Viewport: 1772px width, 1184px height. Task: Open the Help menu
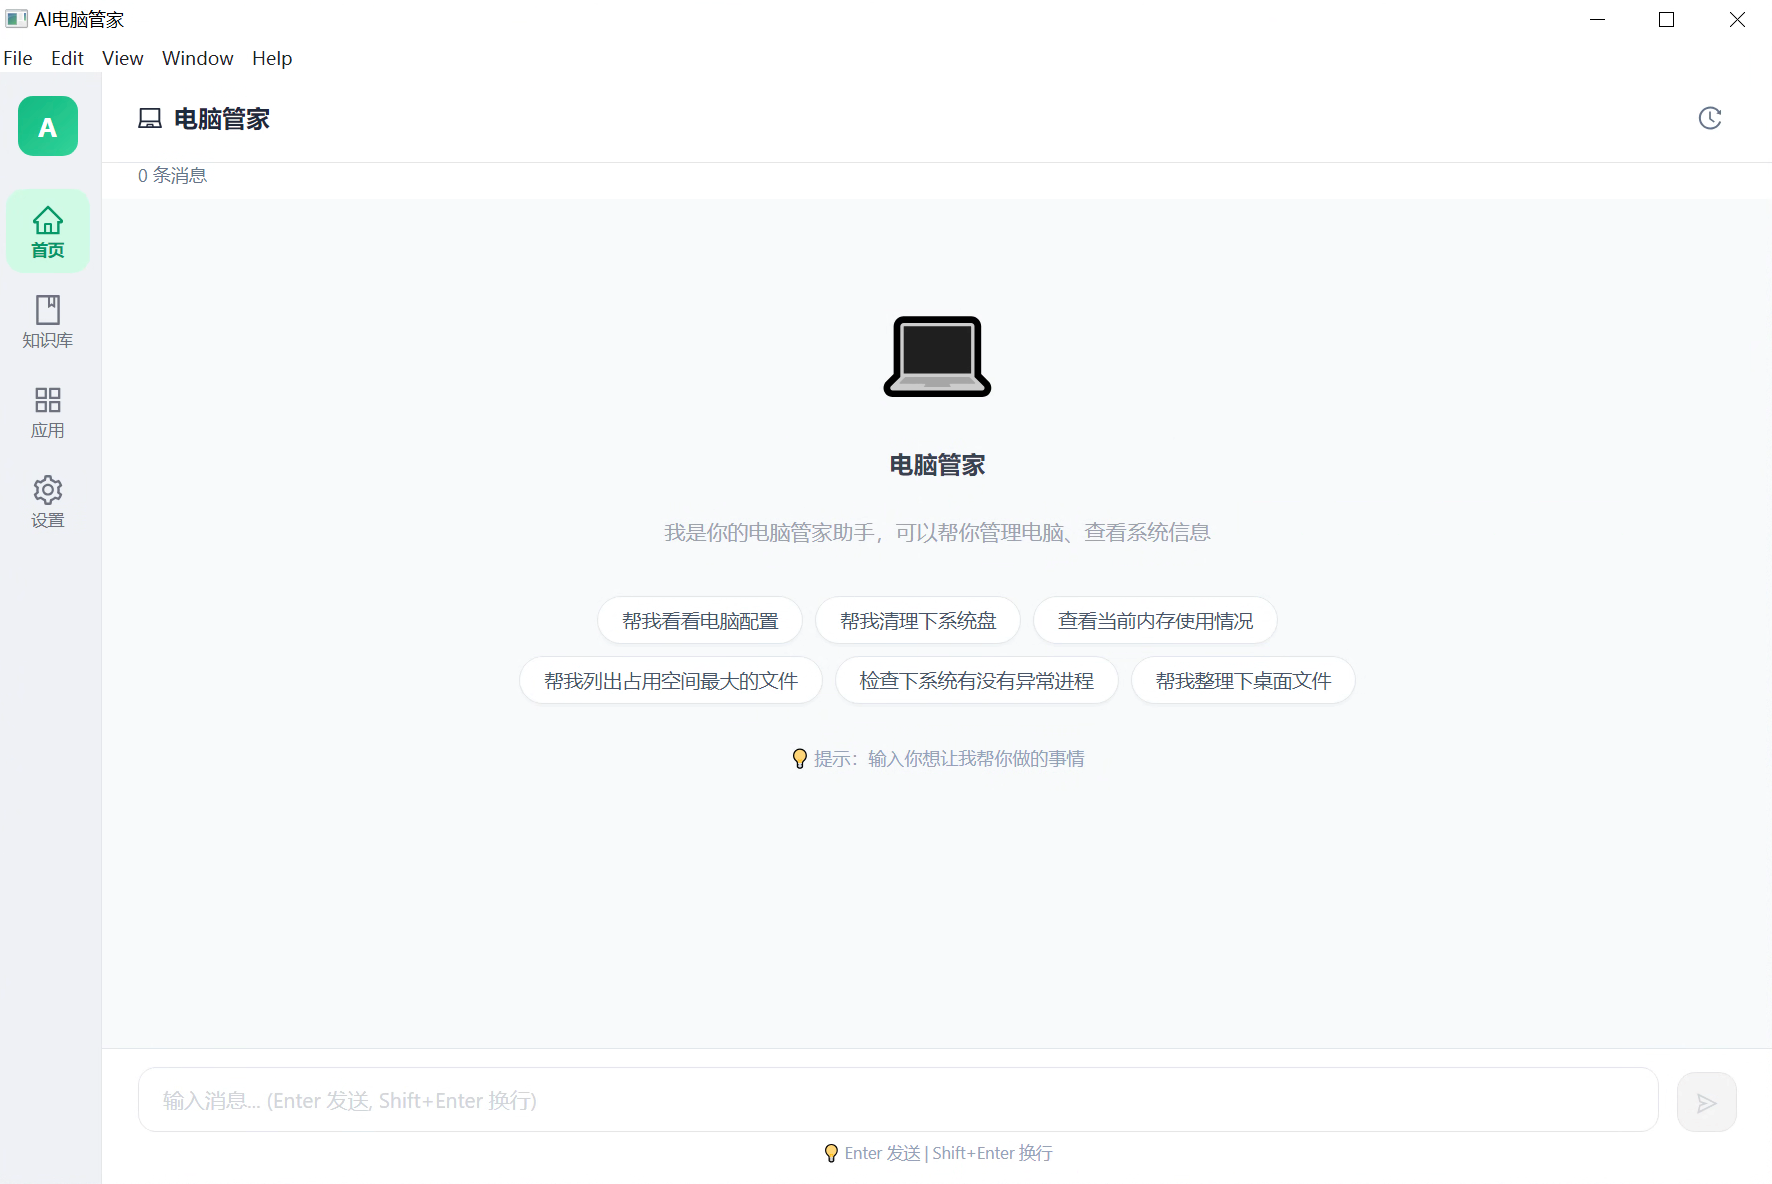click(271, 58)
